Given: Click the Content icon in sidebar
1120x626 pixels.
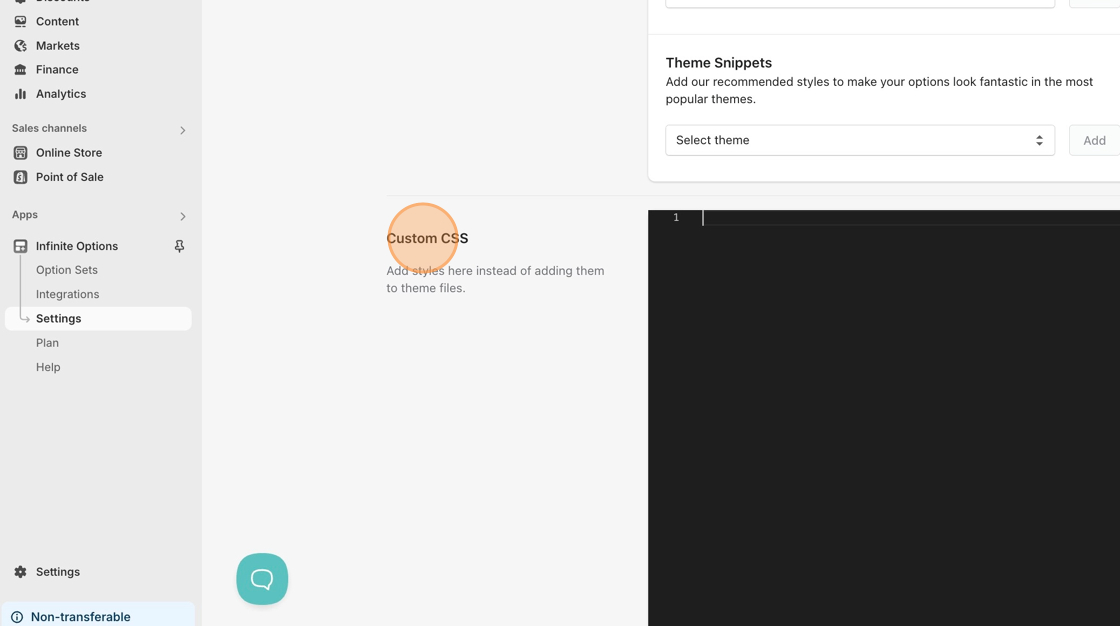Looking at the screenshot, I should pyautogui.click(x=20, y=21).
